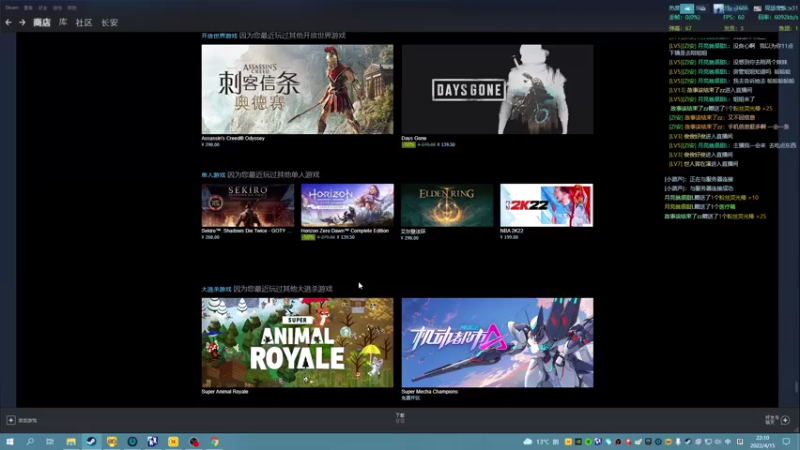The width and height of the screenshot is (800, 450).
Task: Click the red round taskbar icon
Action: pos(194,441)
